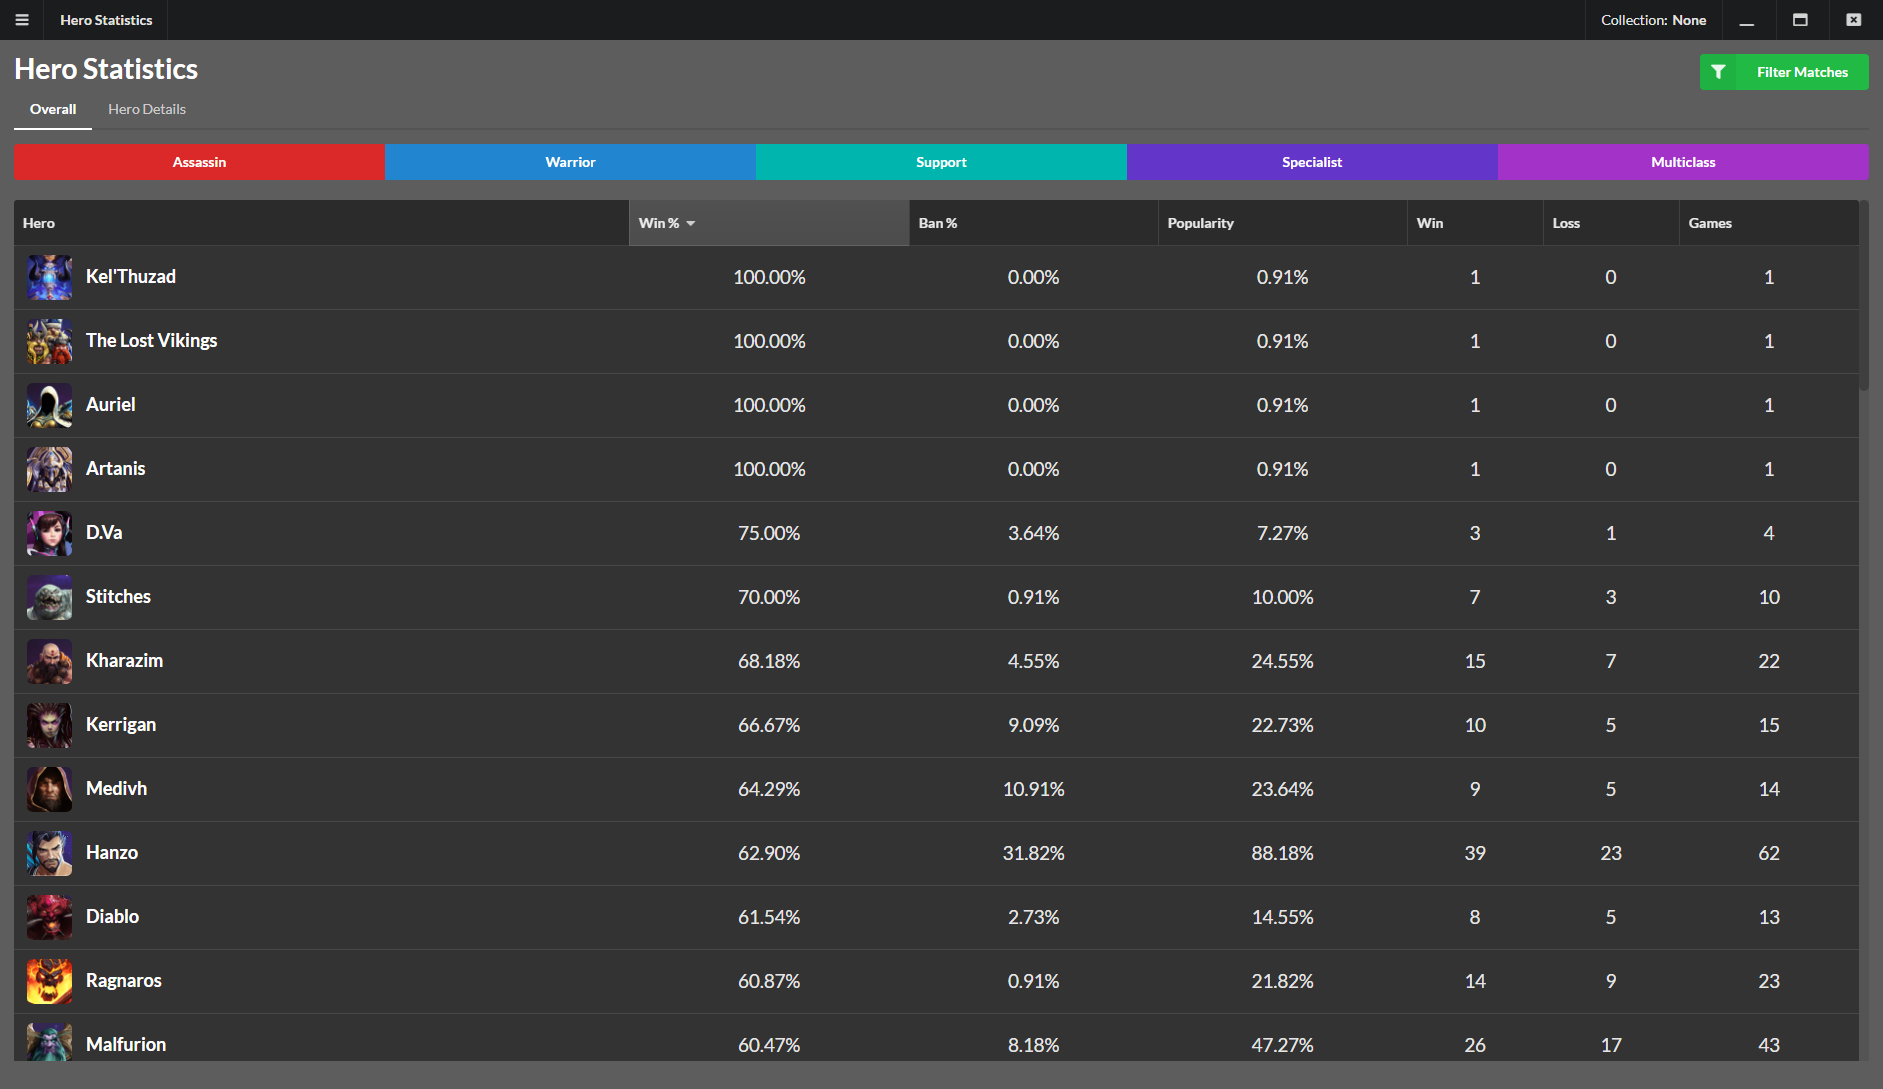Click Malfurion's 47.27% popularity
The height and width of the screenshot is (1089, 1883).
(x=1282, y=1045)
